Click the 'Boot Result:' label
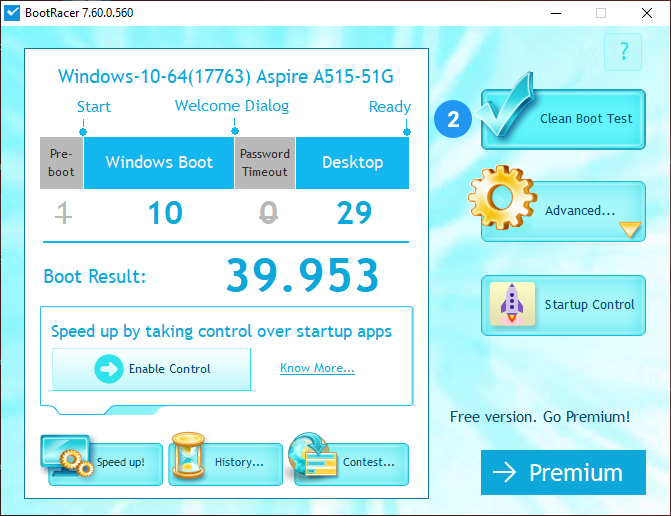This screenshot has height=516, width=671. (95, 276)
